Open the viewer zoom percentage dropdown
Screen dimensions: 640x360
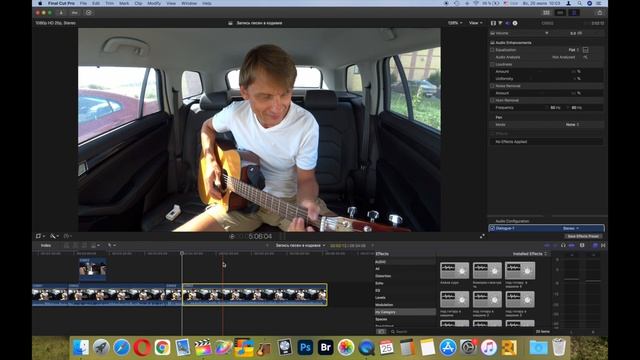[455, 23]
